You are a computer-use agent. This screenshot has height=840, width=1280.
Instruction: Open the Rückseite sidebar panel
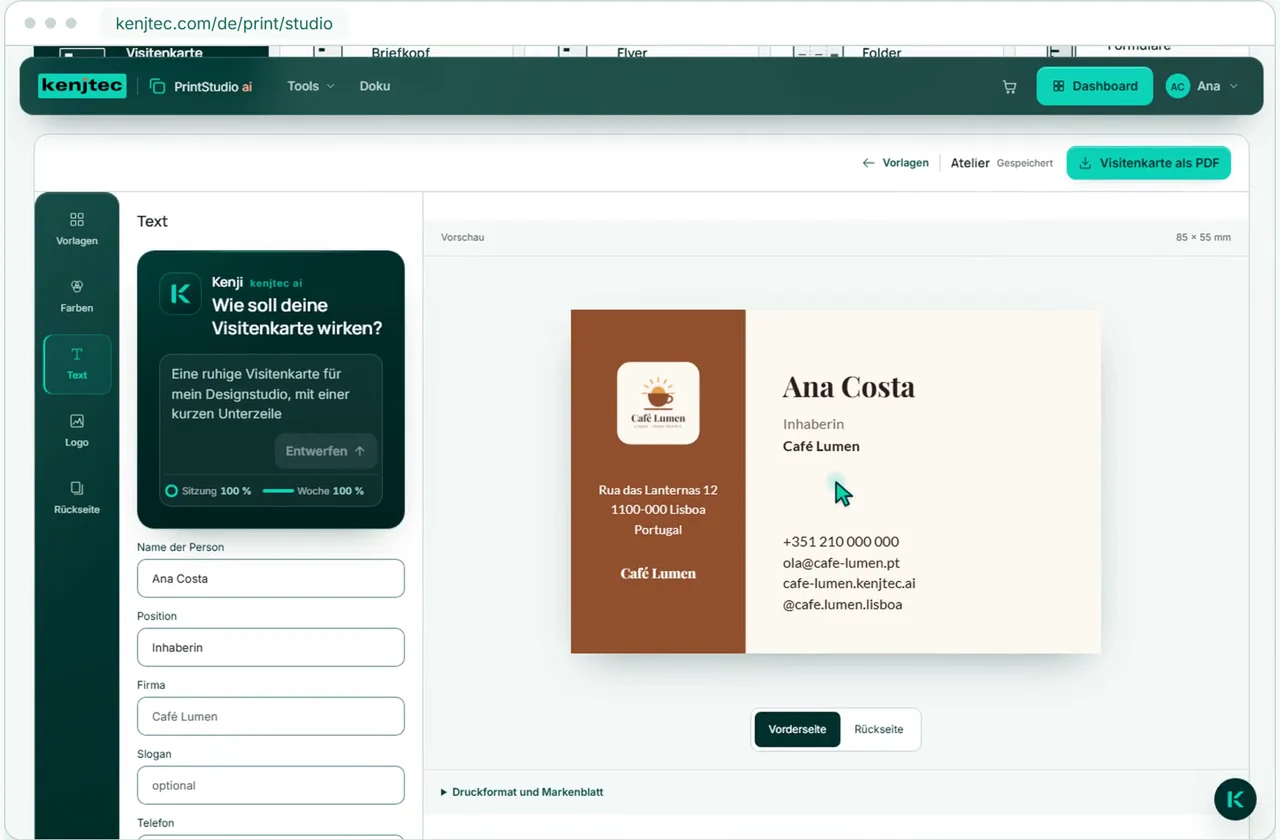(77, 498)
